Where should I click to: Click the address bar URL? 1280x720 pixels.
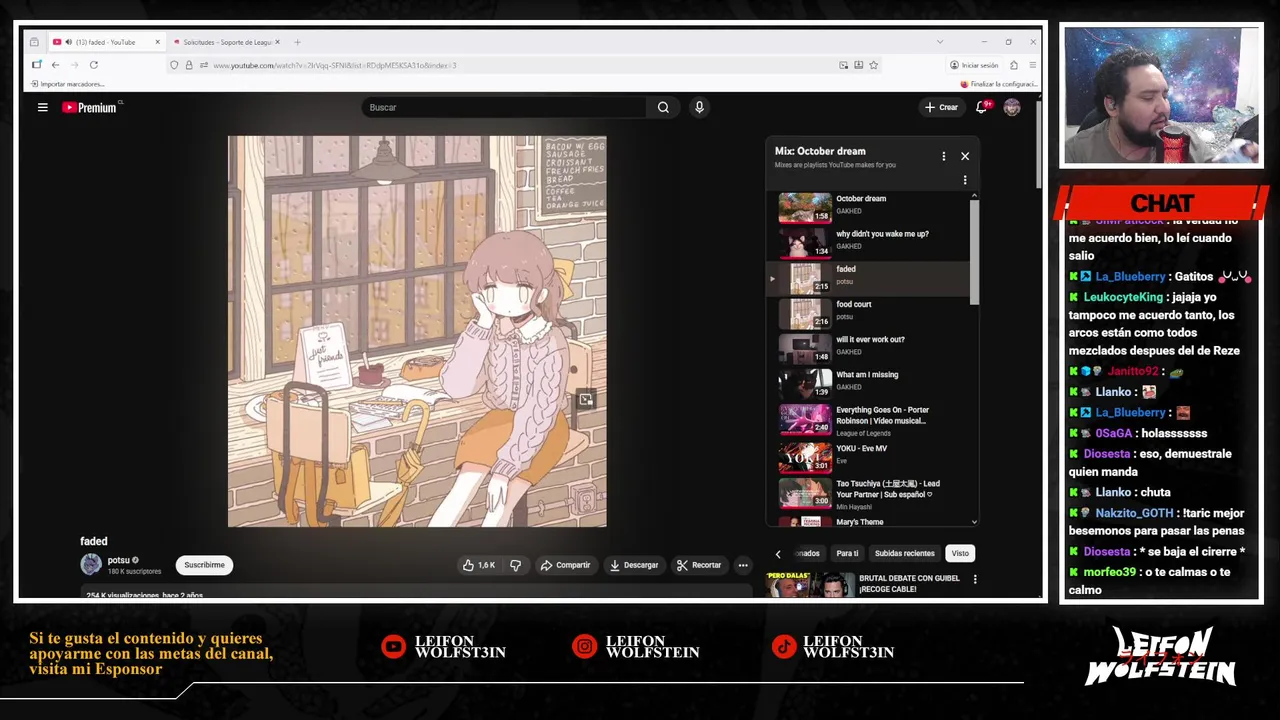tap(335, 65)
